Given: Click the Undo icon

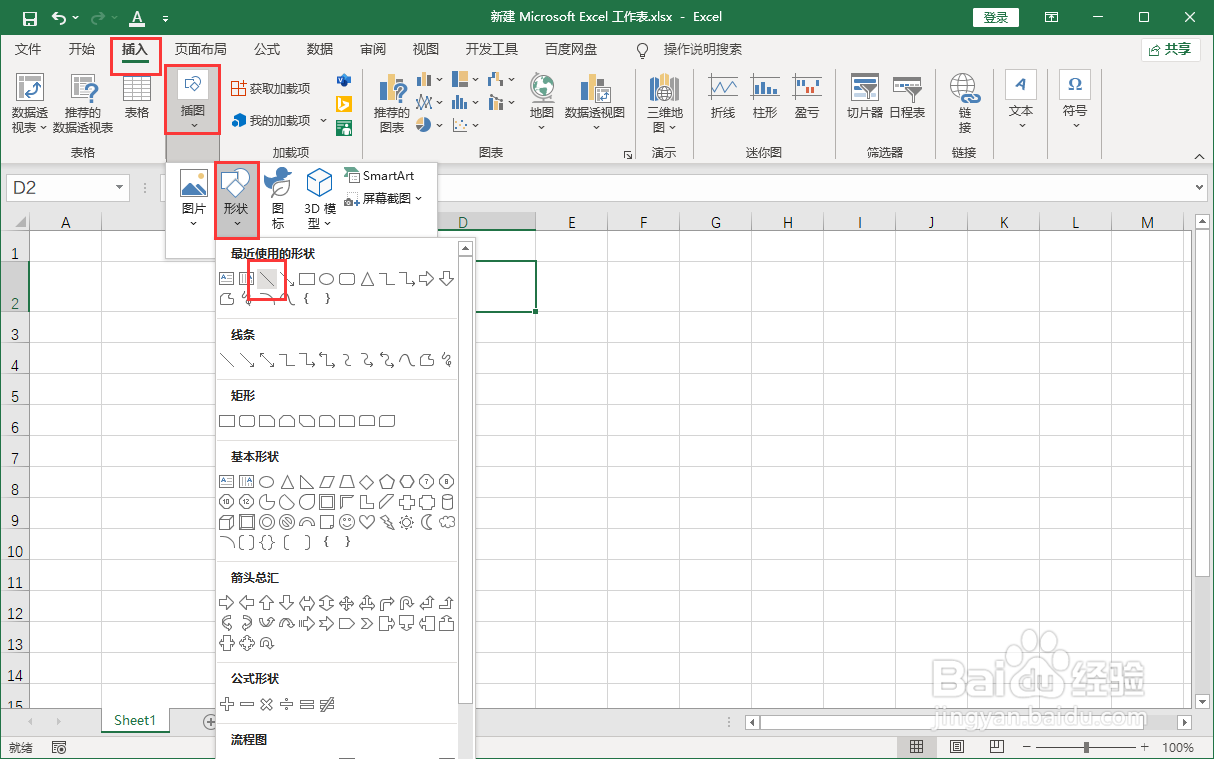Looking at the screenshot, I should 59,17.
